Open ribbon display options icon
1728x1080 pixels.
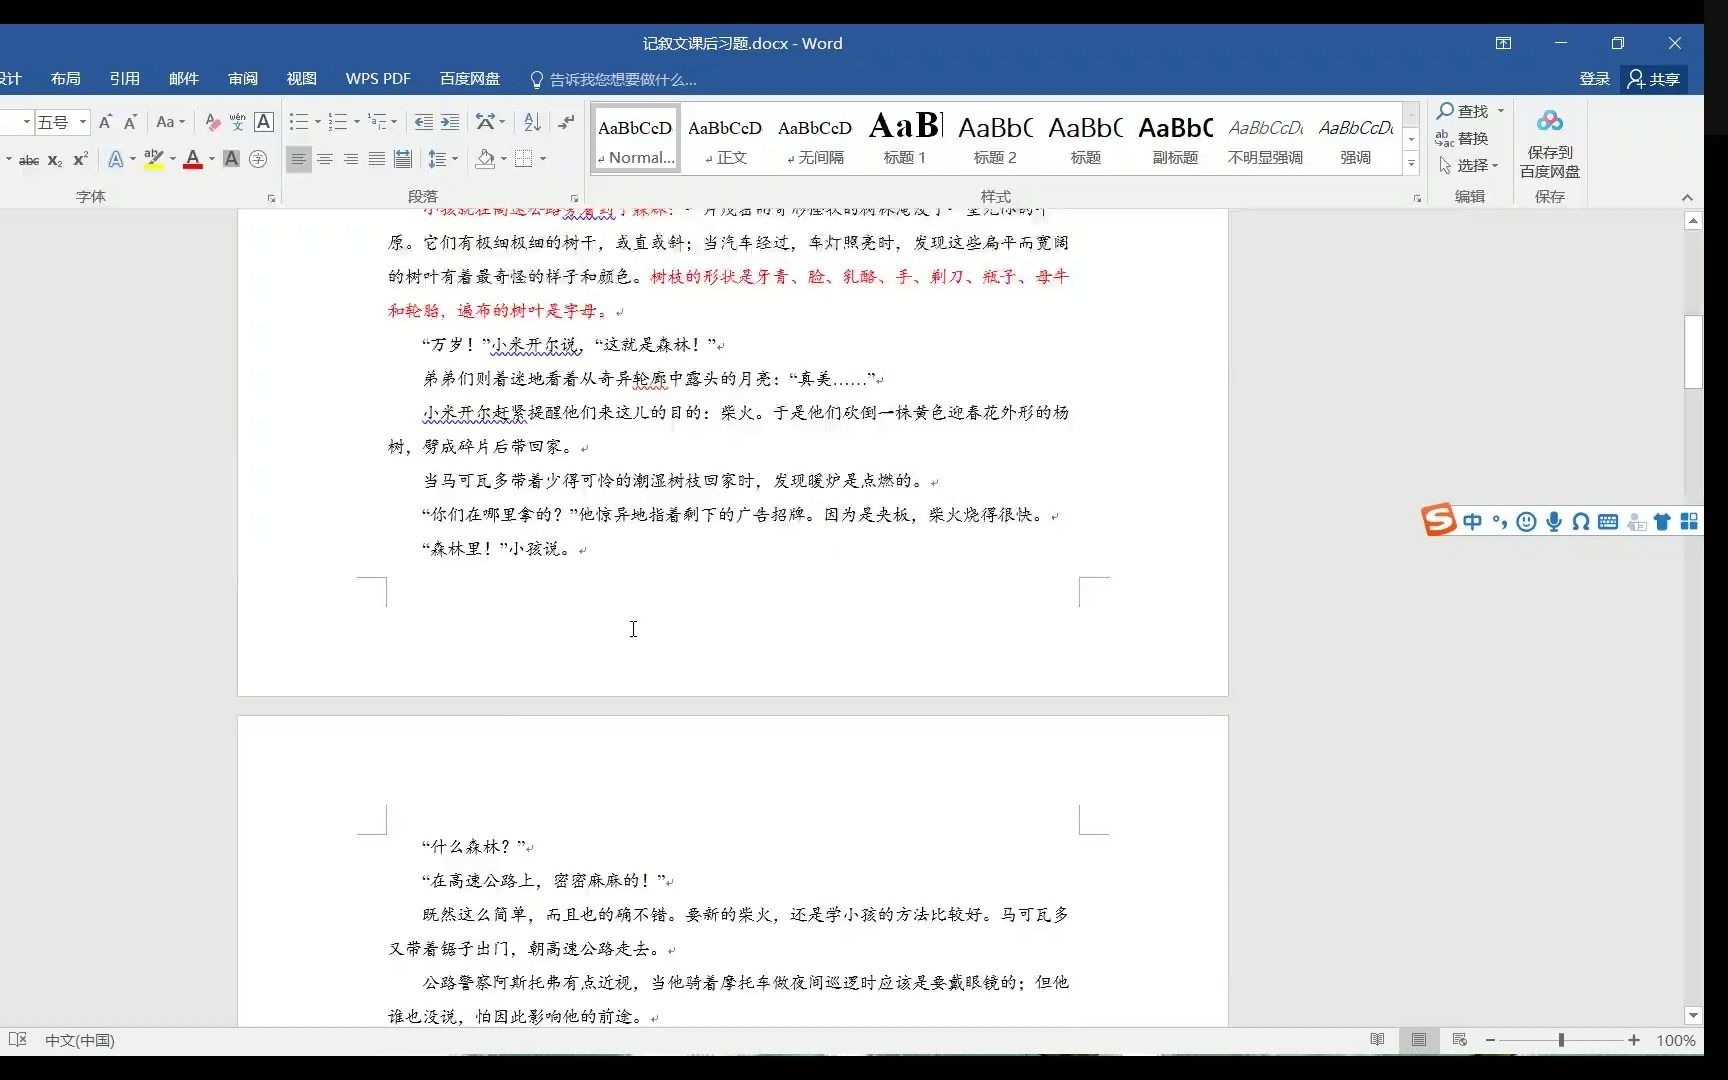click(x=1503, y=43)
